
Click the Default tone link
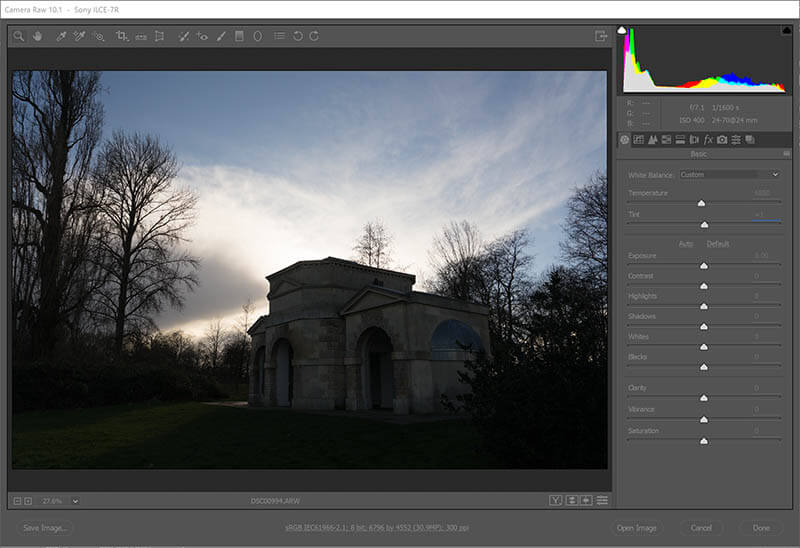[717, 244]
